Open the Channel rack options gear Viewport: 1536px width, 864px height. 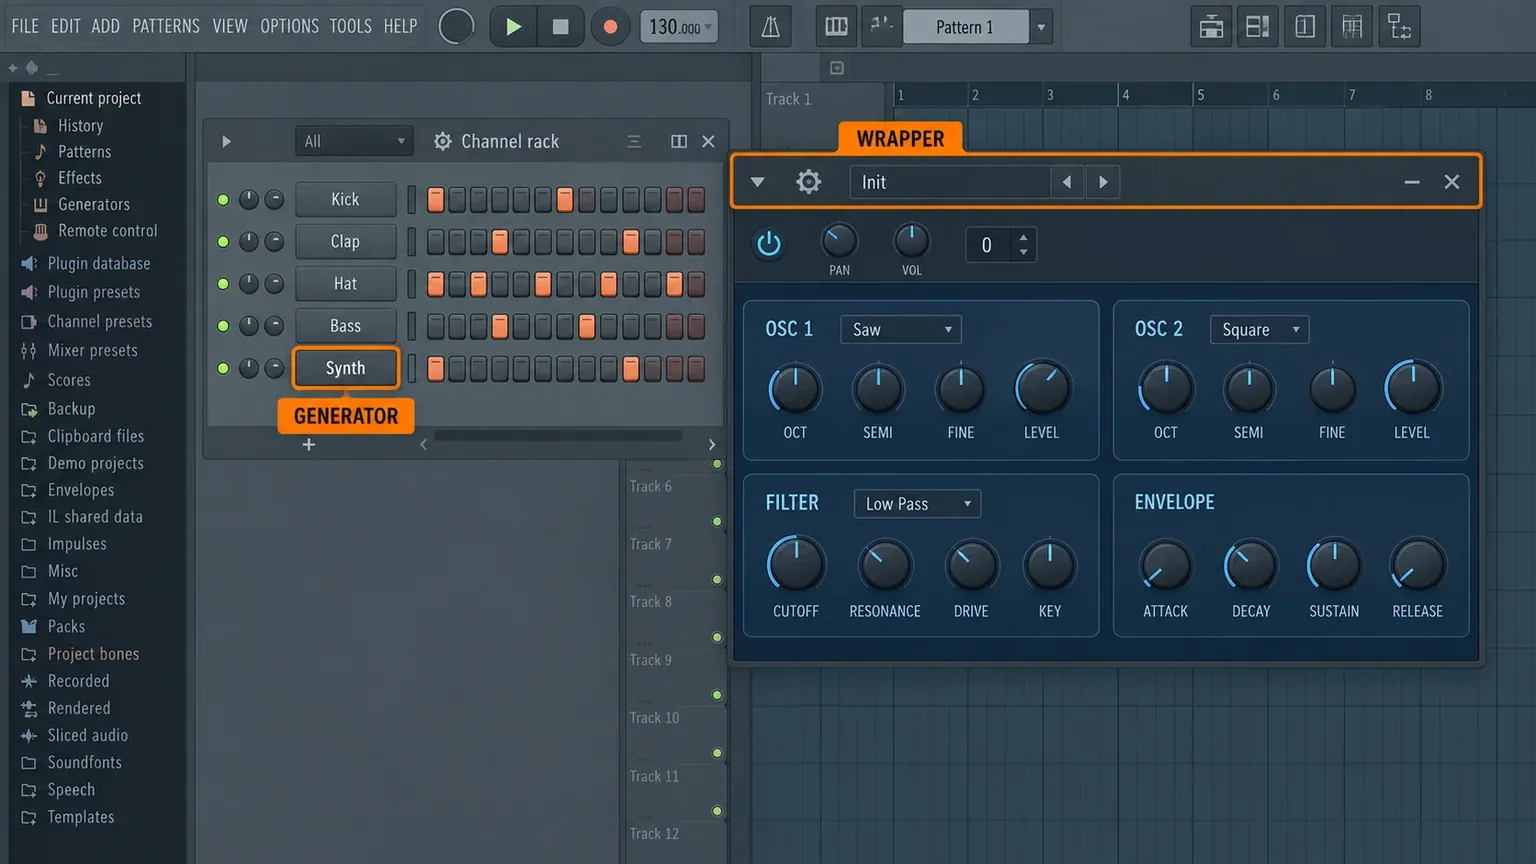[x=443, y=141]
